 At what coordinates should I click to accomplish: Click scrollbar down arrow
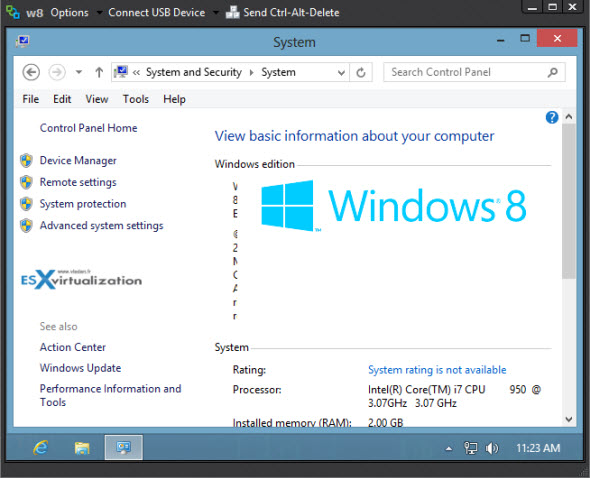(x=569, y=419)
